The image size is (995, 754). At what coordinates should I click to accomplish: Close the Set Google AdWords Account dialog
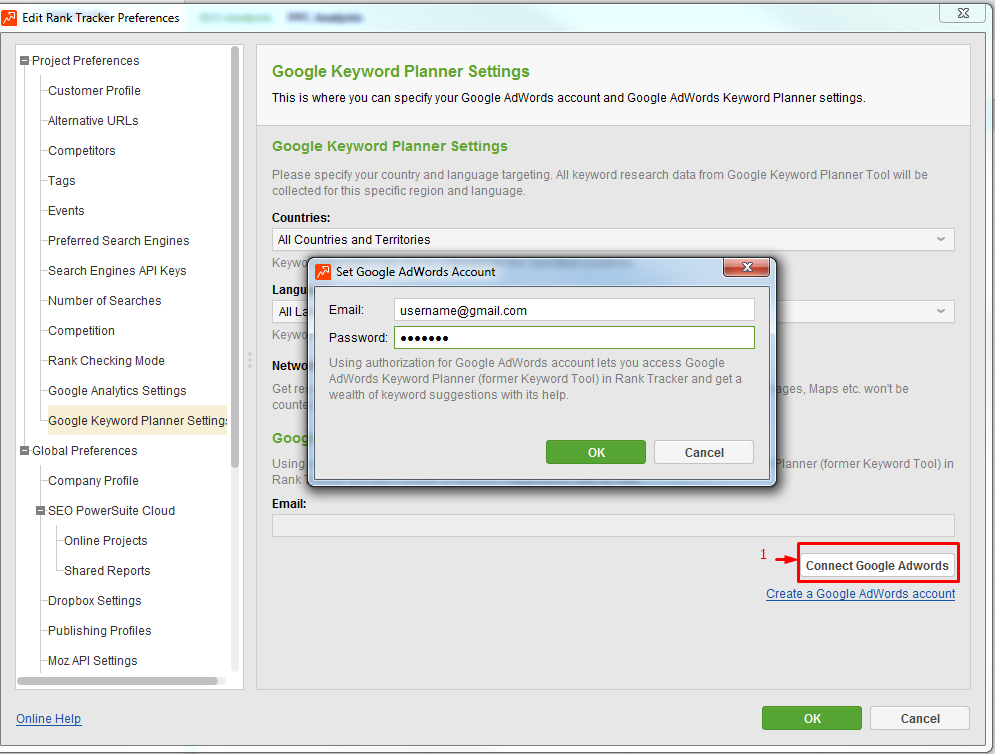pos(747,267)
